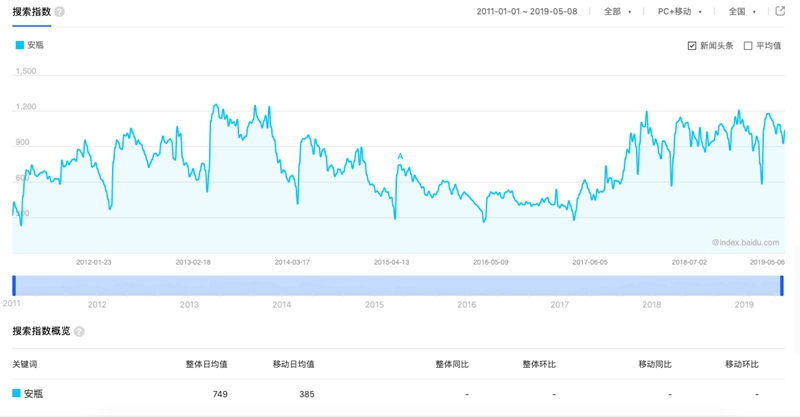Click the 整体同比 column header

[452, 364]
